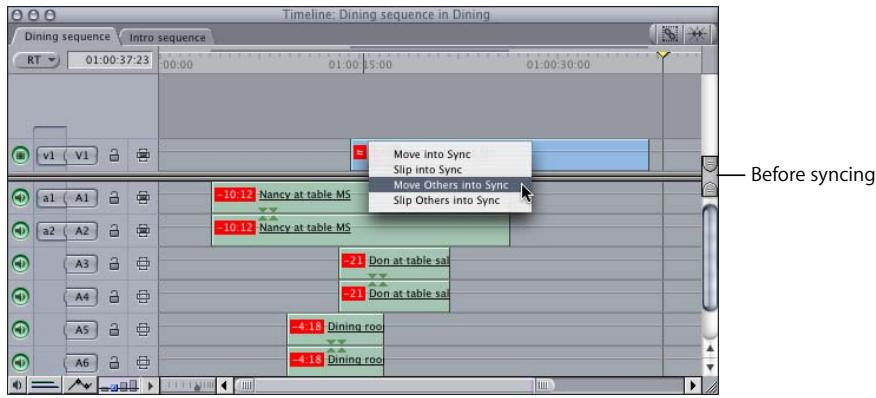Screen dimensions: 876x398
Task: Click the red out-of-sync indicator on V1 clip
Action: (x=360, y=151)
